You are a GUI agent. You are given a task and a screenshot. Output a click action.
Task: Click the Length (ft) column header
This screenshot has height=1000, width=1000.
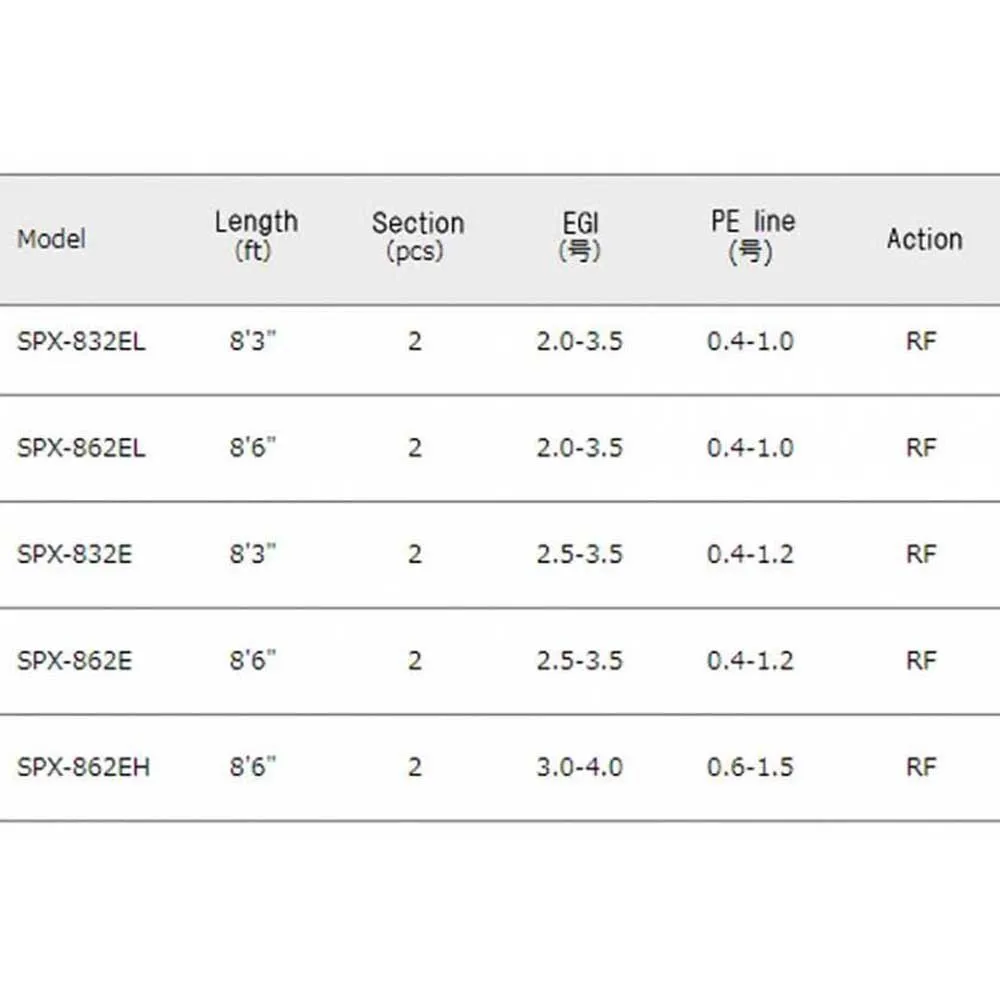(x=255, y=236)
